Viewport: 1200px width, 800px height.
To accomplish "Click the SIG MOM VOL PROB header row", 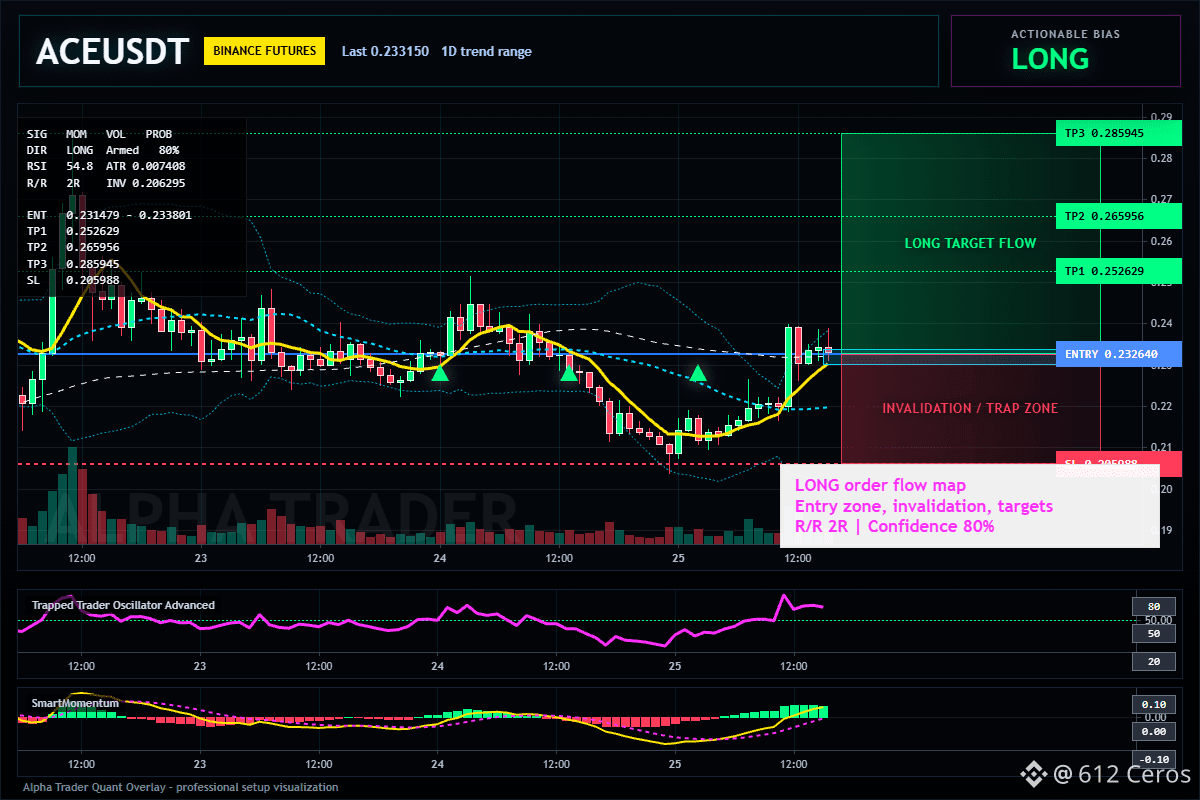I will tap(99, 133).
